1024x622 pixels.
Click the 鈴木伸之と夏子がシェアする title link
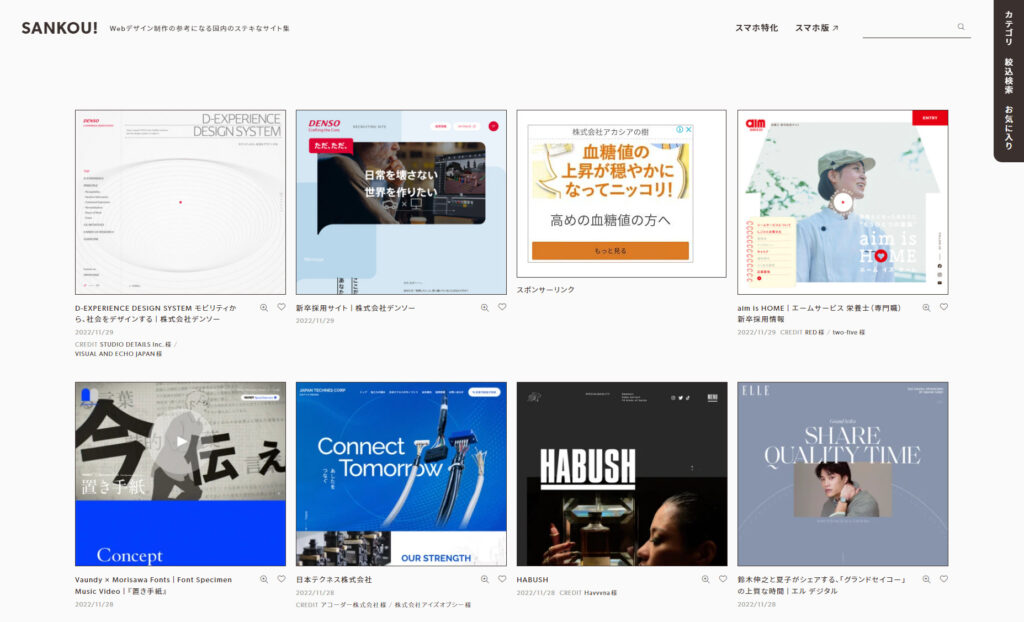point(822,585)
